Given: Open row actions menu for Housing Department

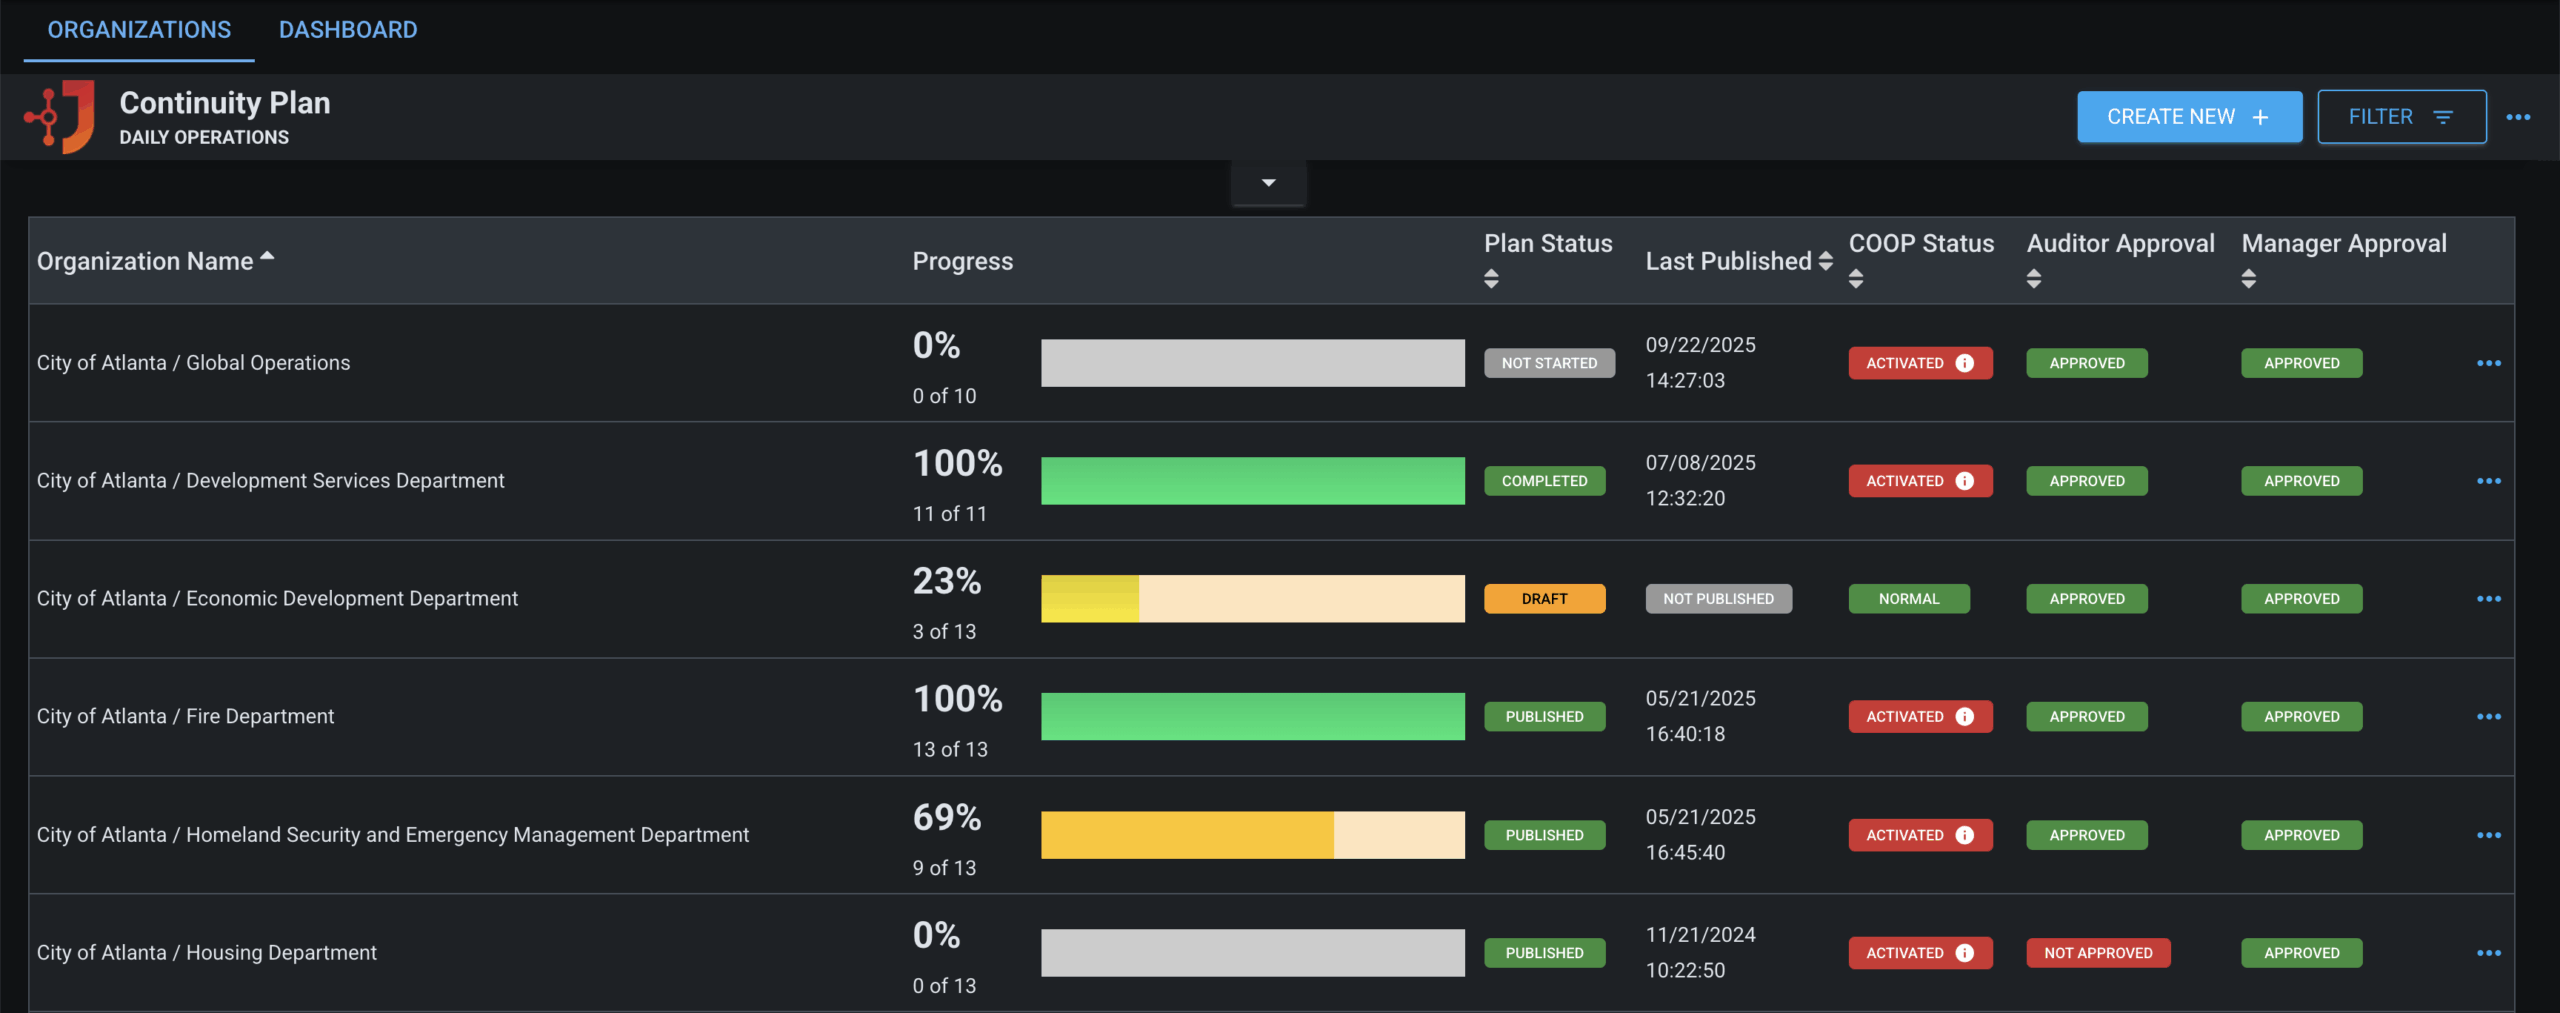Looking at the screenshot, I should 2489,952.
